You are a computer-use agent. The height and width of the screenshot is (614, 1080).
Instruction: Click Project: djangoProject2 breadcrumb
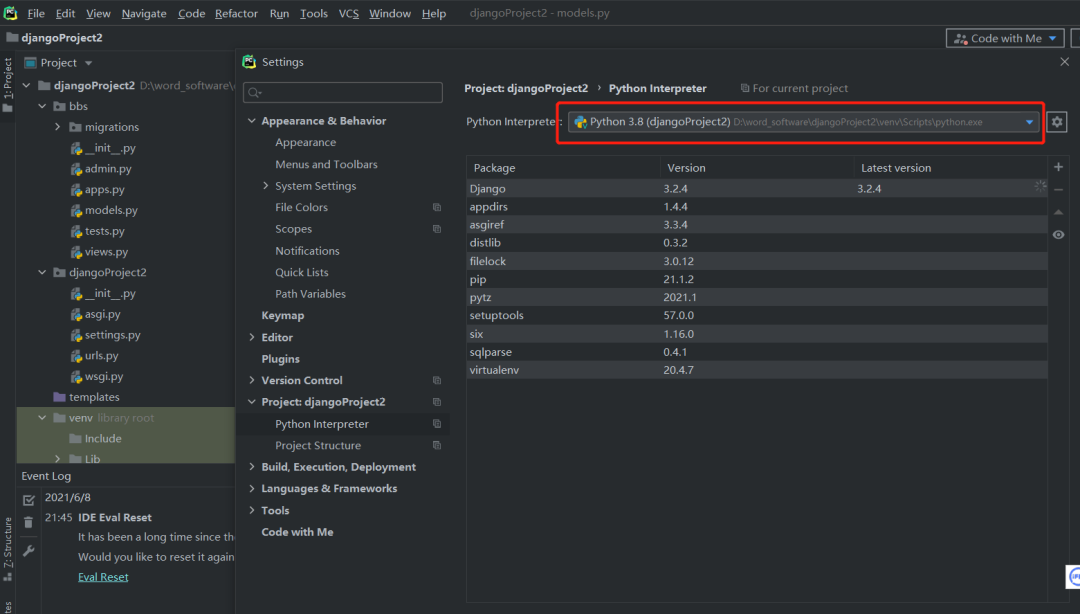pyautogui.click(x=526, y=88)
